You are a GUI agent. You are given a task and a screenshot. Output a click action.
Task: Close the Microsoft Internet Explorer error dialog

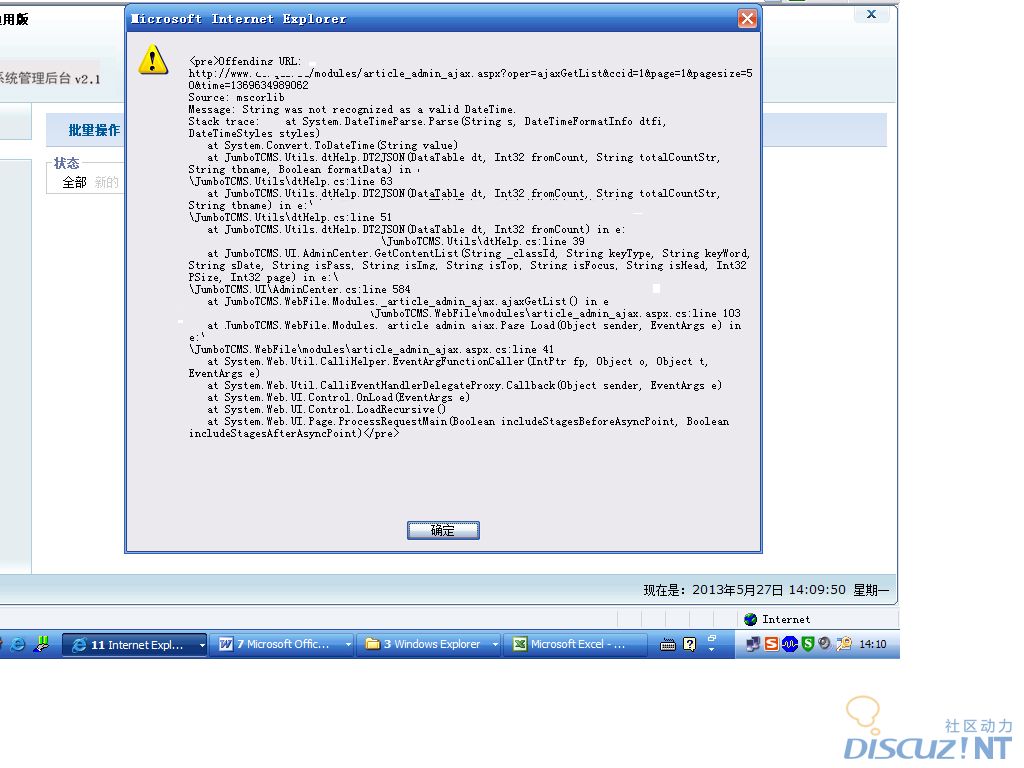point(747,19)
